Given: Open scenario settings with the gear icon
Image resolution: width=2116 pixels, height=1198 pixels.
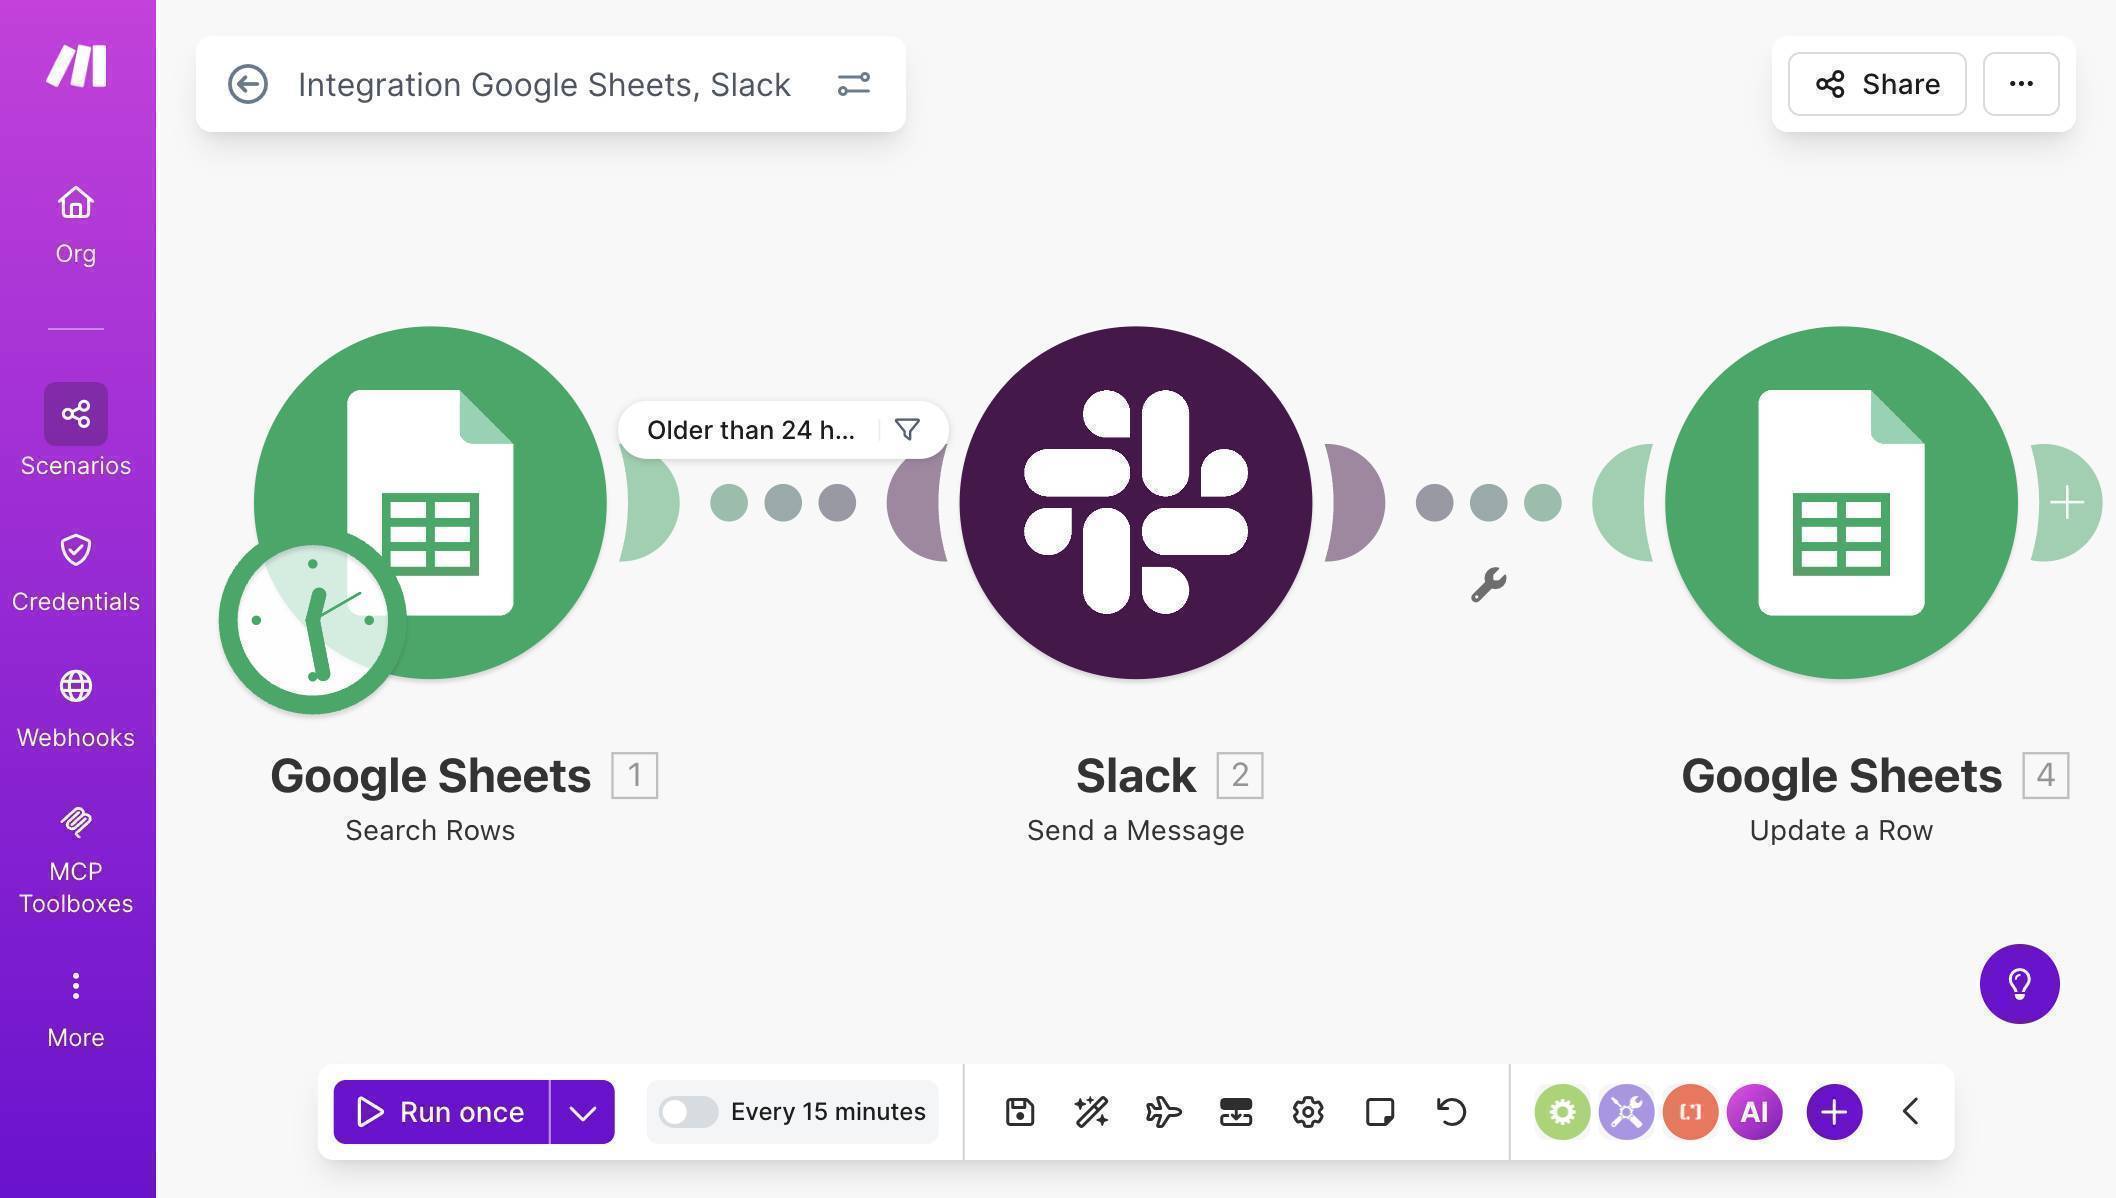Looking at the screenshot, I should (x=1307, y=1111).
